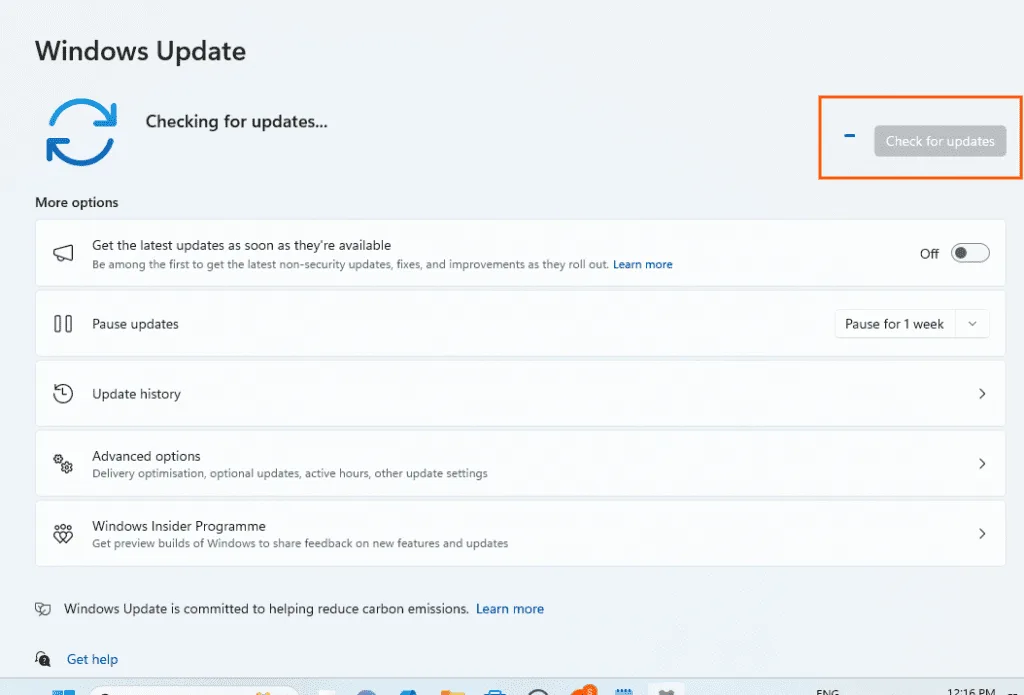This screenshot has height=695, width=1024.
Task: Toggle 'Get the latest updates as soon as available' switch
Action: point(970,253)
